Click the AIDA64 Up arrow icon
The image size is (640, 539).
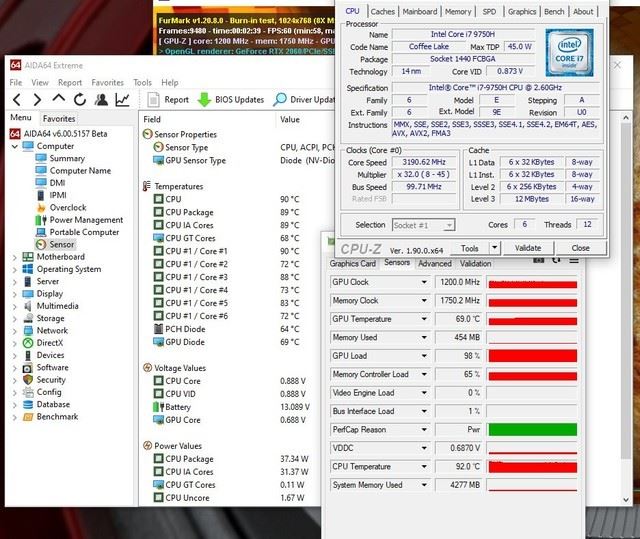pyautogui.click(x=59, y=98)
